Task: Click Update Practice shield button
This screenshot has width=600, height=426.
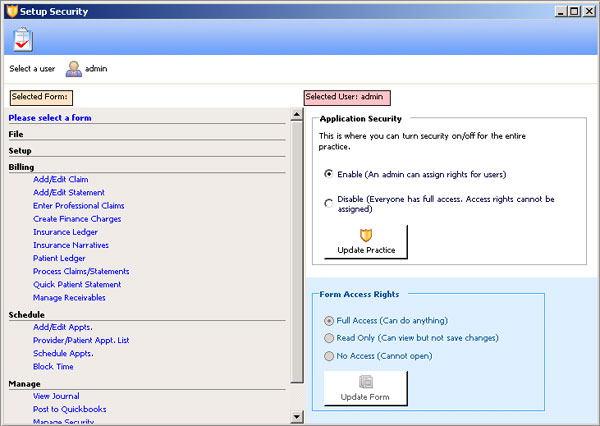Action: click(366, 241)
